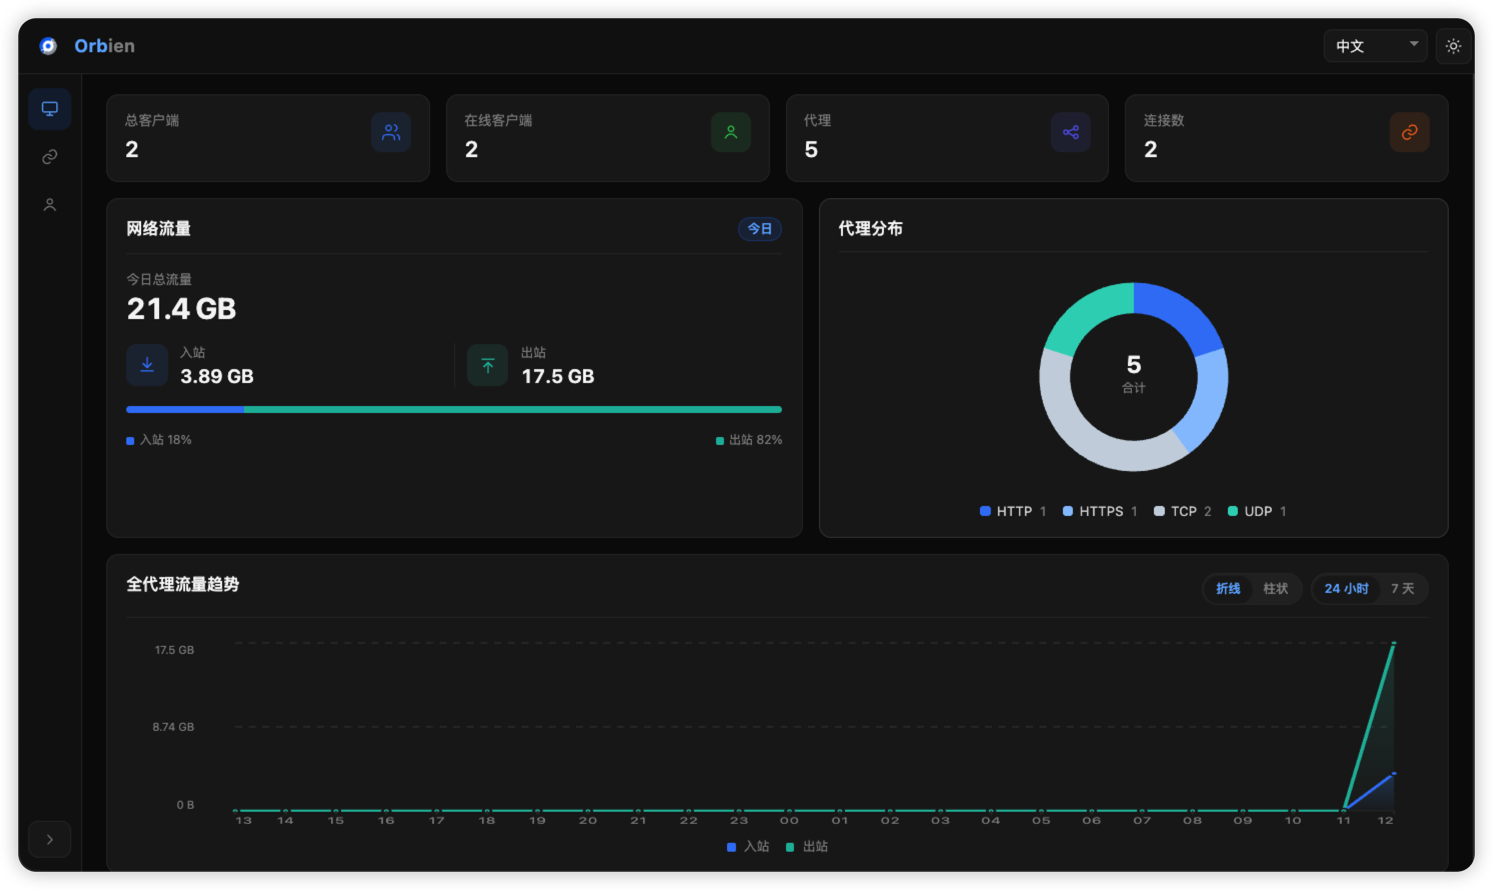Open the 中文 language dropdown
The image size is (1493, 890).
[x=1376, y=46]
